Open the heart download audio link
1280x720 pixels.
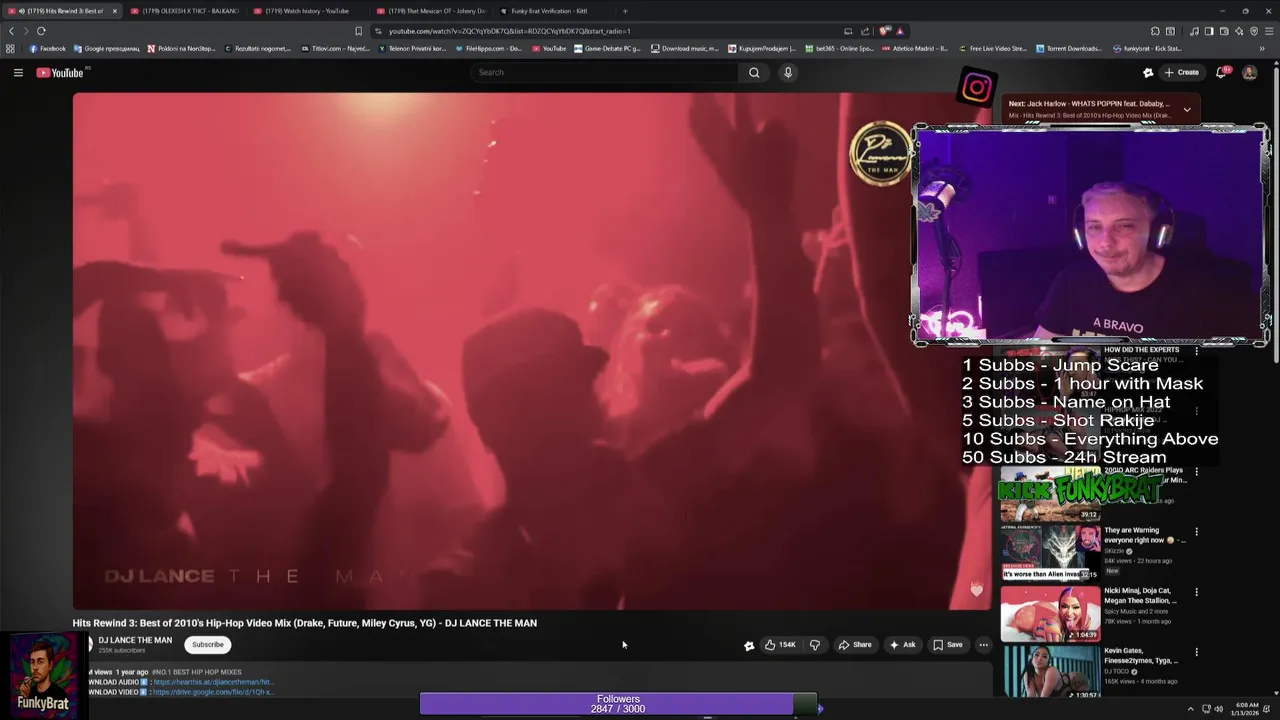coord(213,682)
